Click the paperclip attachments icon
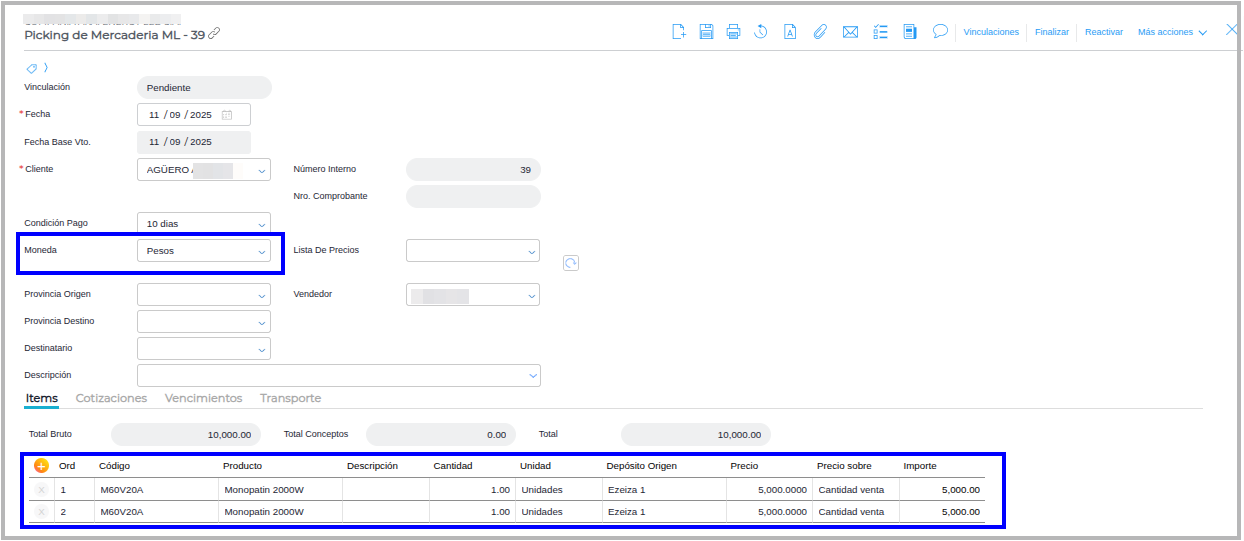 (820, 32)
